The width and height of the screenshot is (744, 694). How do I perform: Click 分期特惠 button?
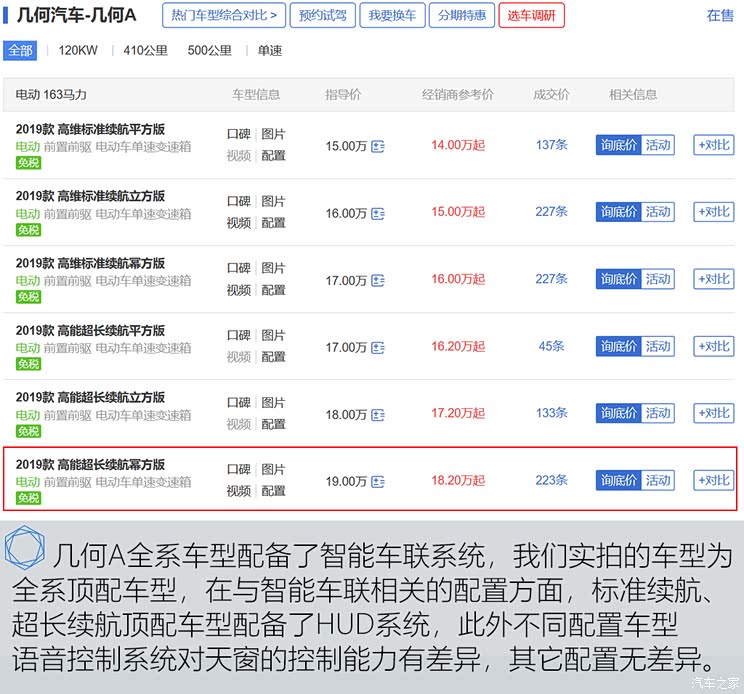[x=462, y=15]
